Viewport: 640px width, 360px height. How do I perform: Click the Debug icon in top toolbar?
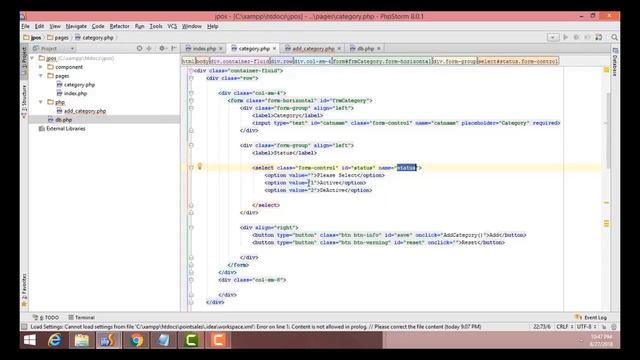tap(576, 37)
